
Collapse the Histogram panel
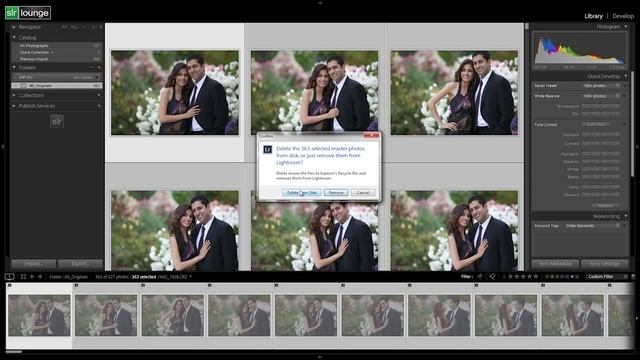point(626,27)
